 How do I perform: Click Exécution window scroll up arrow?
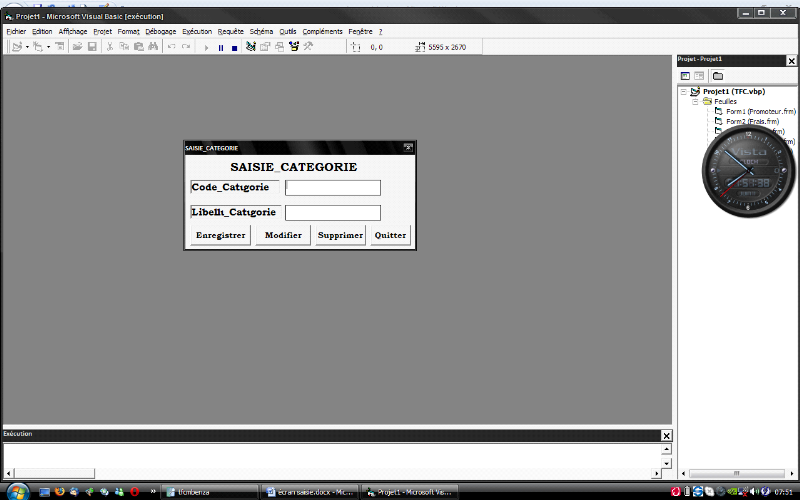click(666, 449)
